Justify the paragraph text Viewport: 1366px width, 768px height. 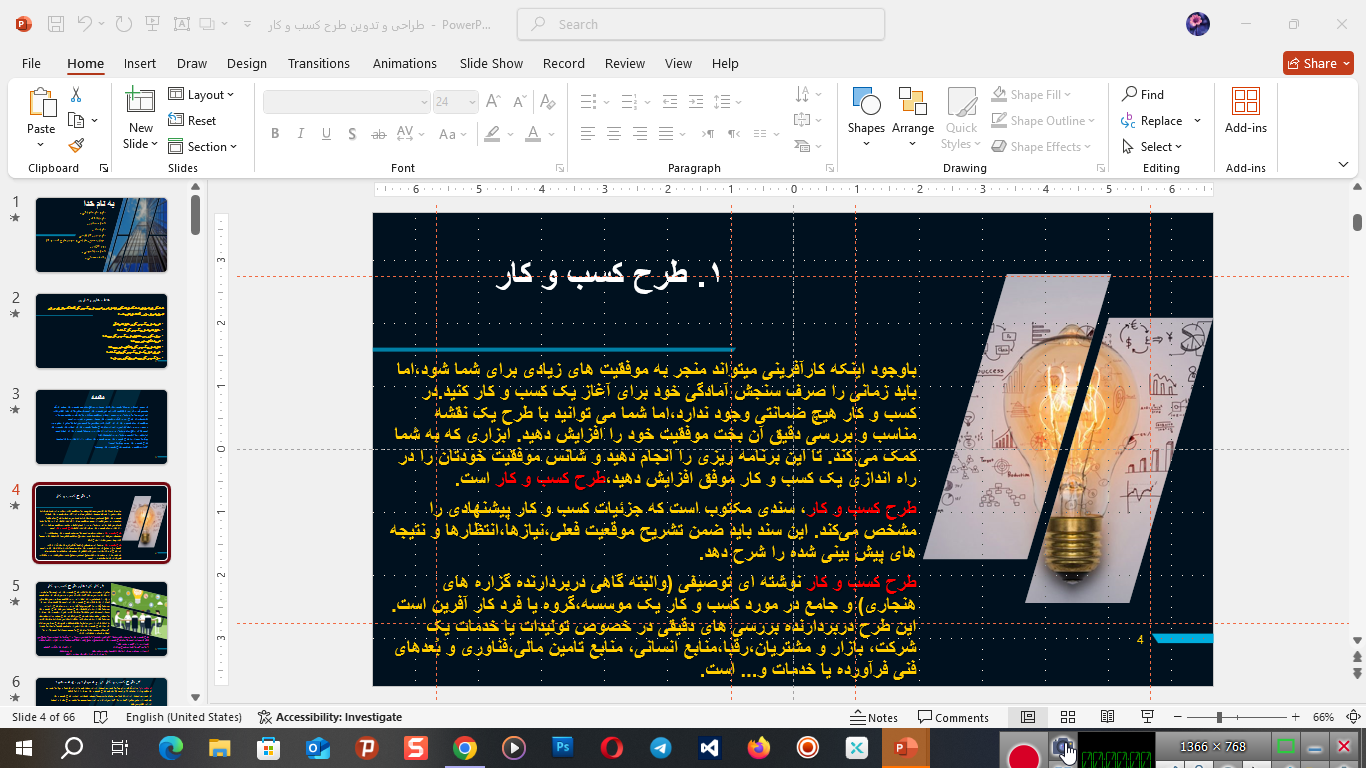coord(666,133)
